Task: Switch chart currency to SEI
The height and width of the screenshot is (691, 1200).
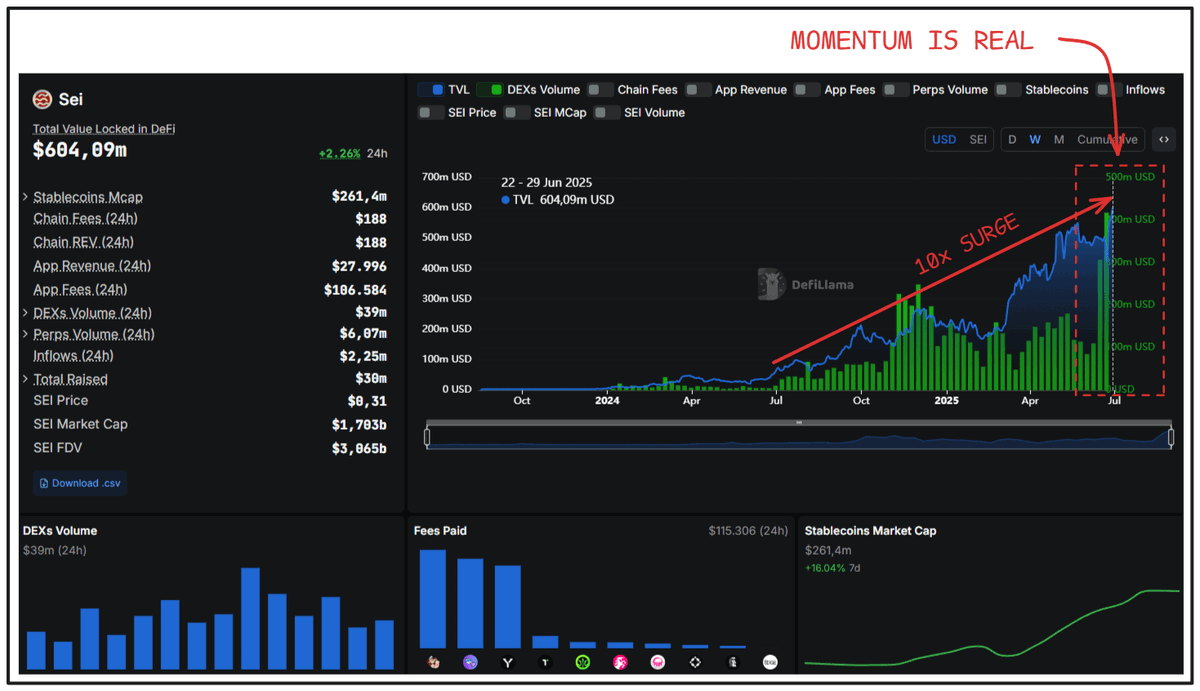Action: point(978,140)
